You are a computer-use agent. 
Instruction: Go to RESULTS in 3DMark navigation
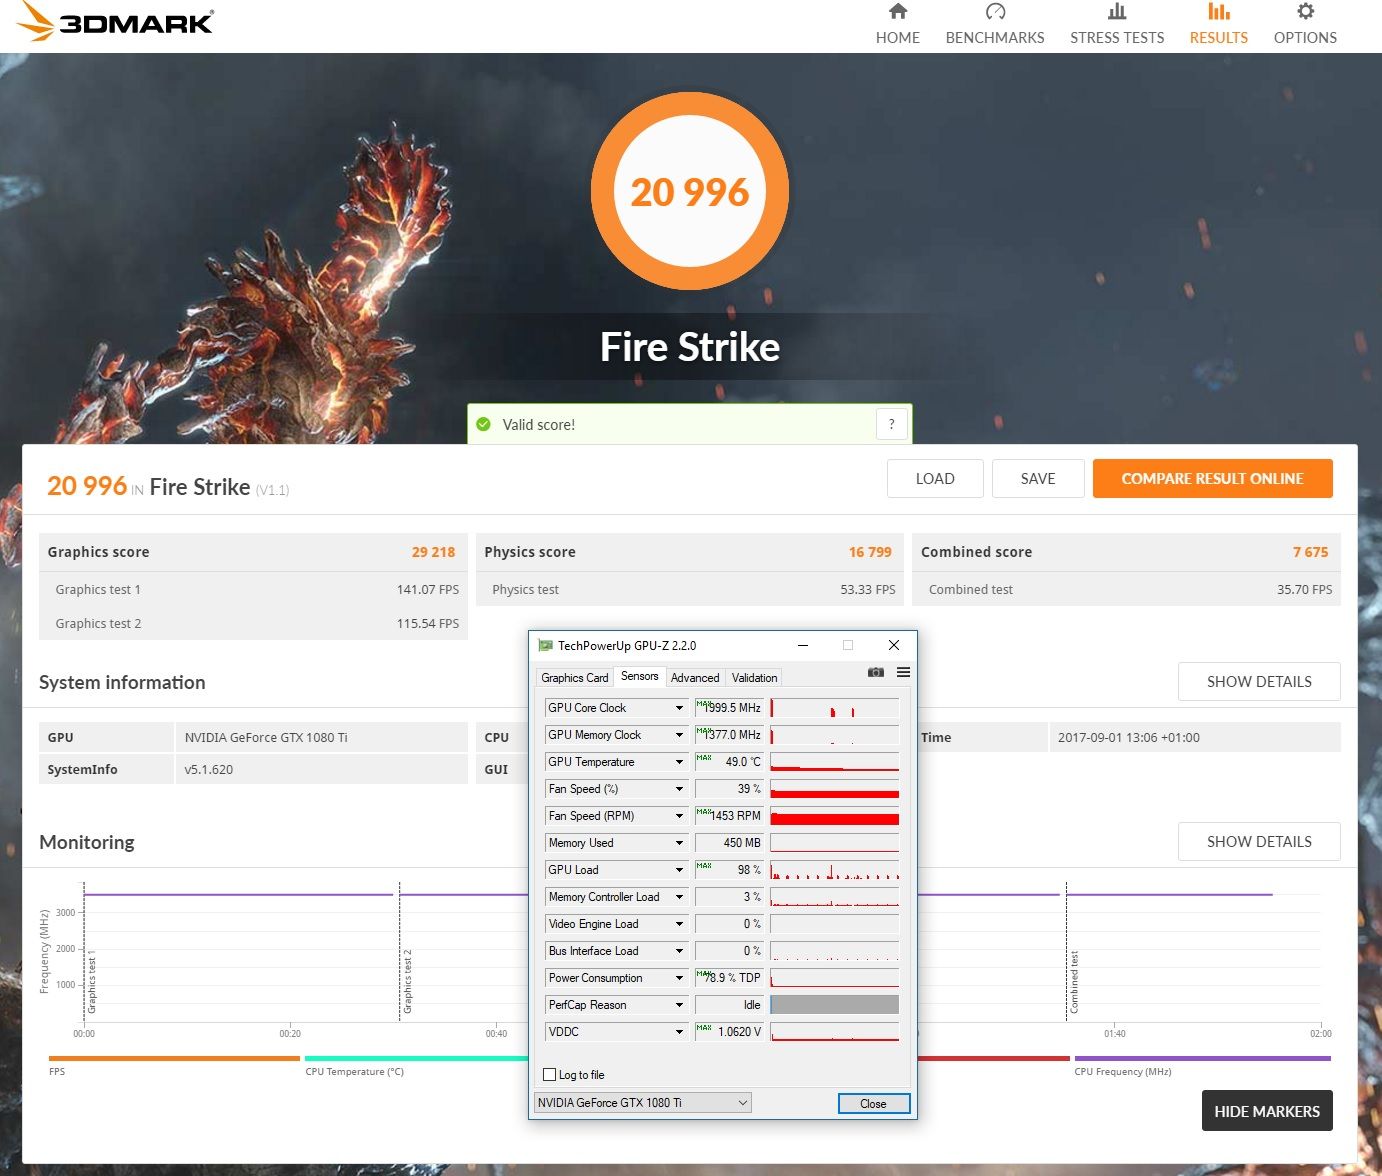(1218, 38)
